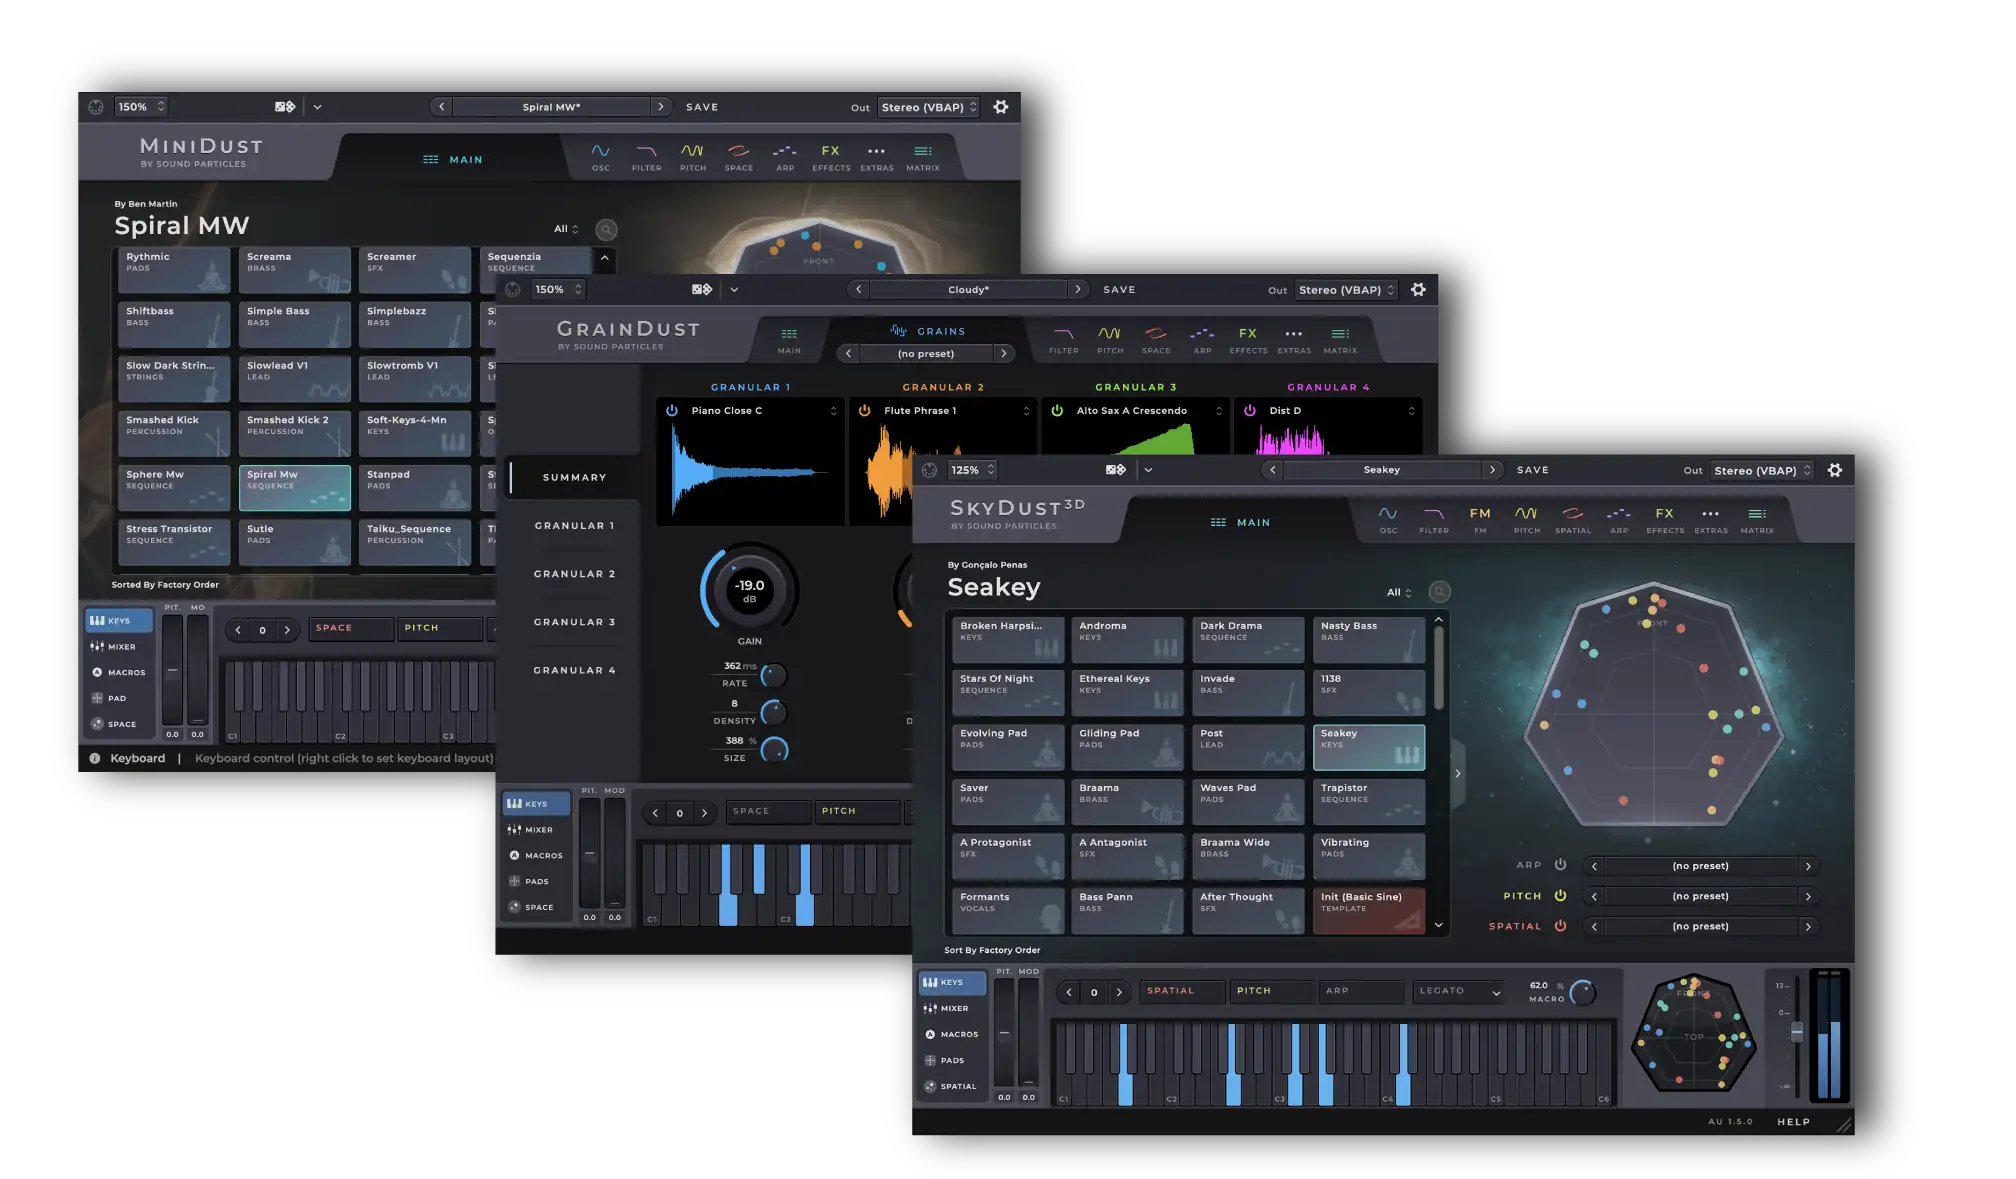
Task: Click SAVE next to the Seakey preset
Action: coord(1532,470)
